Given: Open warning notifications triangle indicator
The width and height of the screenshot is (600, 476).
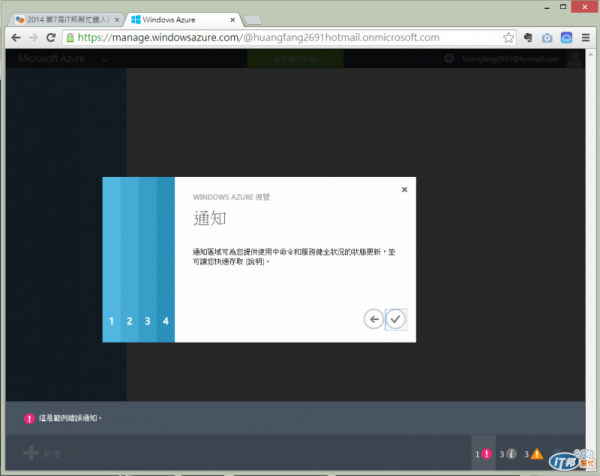Looking at the screenshot, I should click(x=534, y=454).
